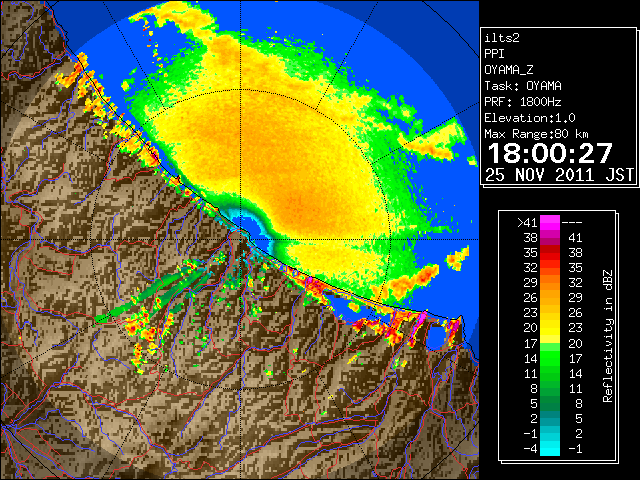
Task: Click the cyan -4 dBZ color swatch
Action: pyautogui.click(x=550, y=449)
